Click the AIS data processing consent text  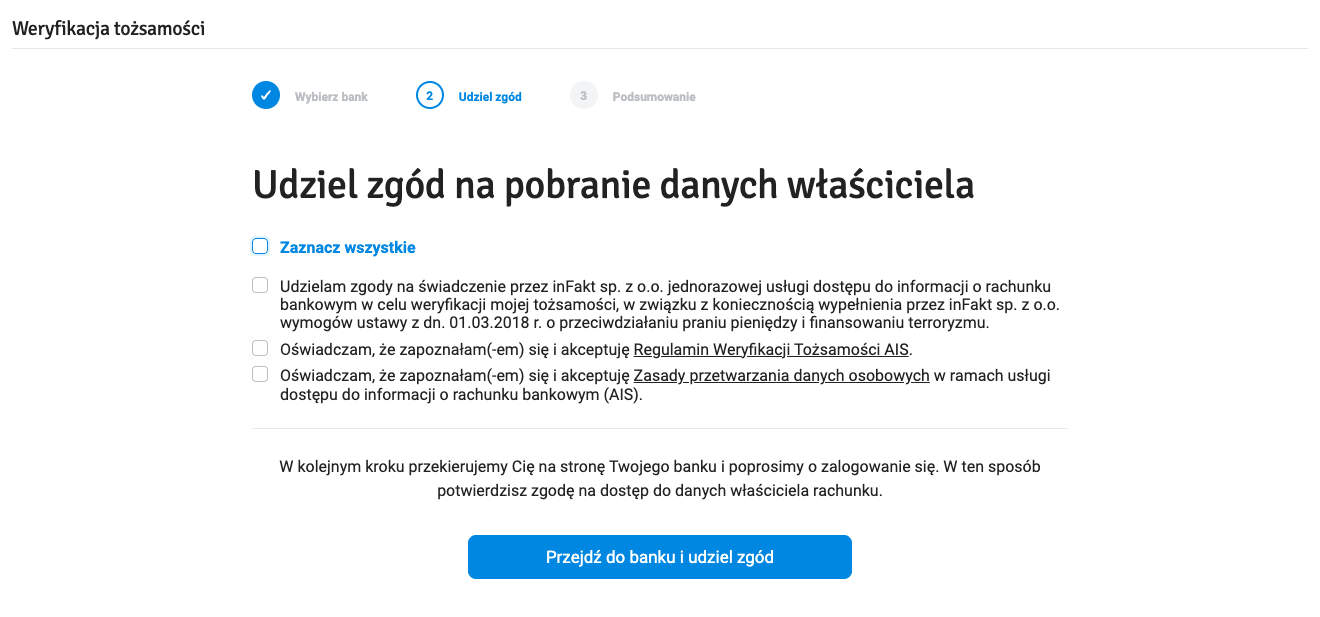(x=665, y=385)
